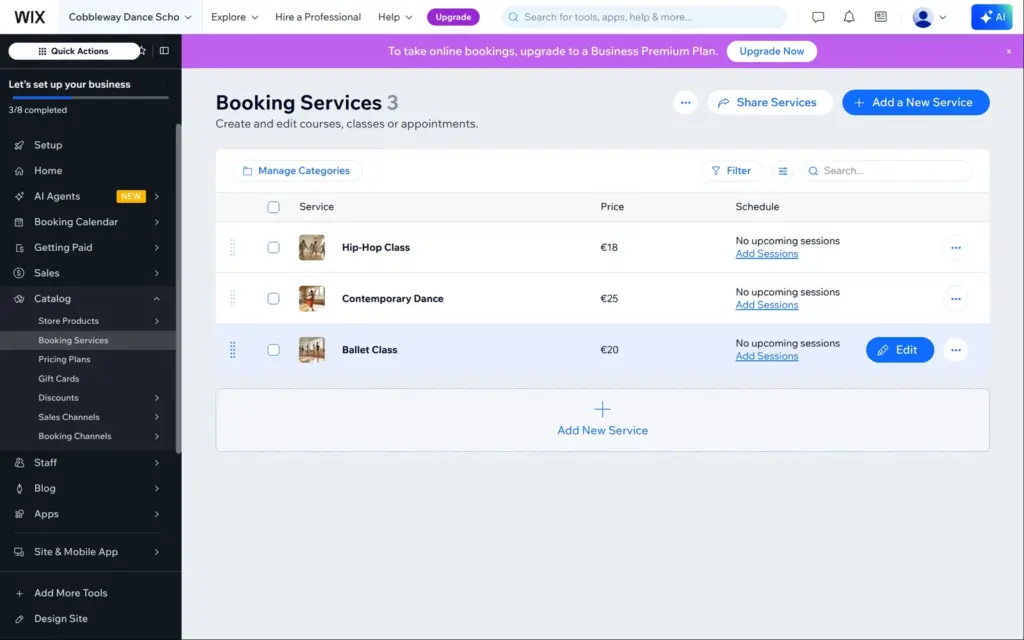Open the more options button beside Share Services
The width and height of the screenshot is (1024, 640).
685,103
